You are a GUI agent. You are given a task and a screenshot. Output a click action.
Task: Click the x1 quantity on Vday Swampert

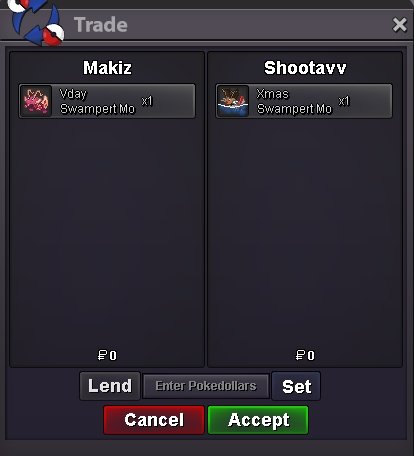coord(147,101)
